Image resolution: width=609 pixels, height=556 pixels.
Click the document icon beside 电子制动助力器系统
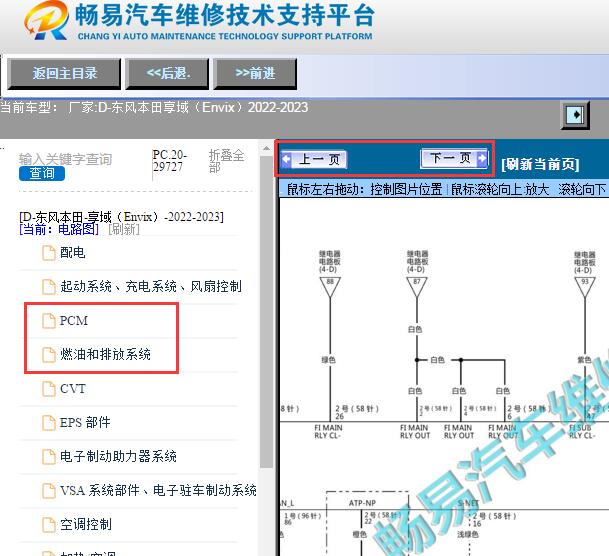[49, 456]
